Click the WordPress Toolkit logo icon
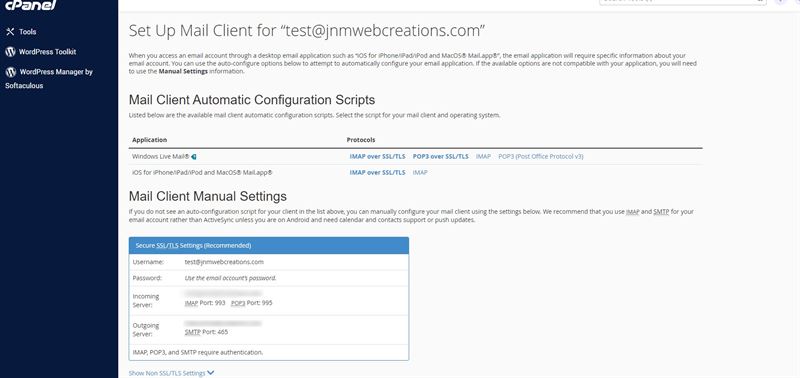The height and width of the screenshot is (378, 800). pyautogui.click(x=10, y=52)
